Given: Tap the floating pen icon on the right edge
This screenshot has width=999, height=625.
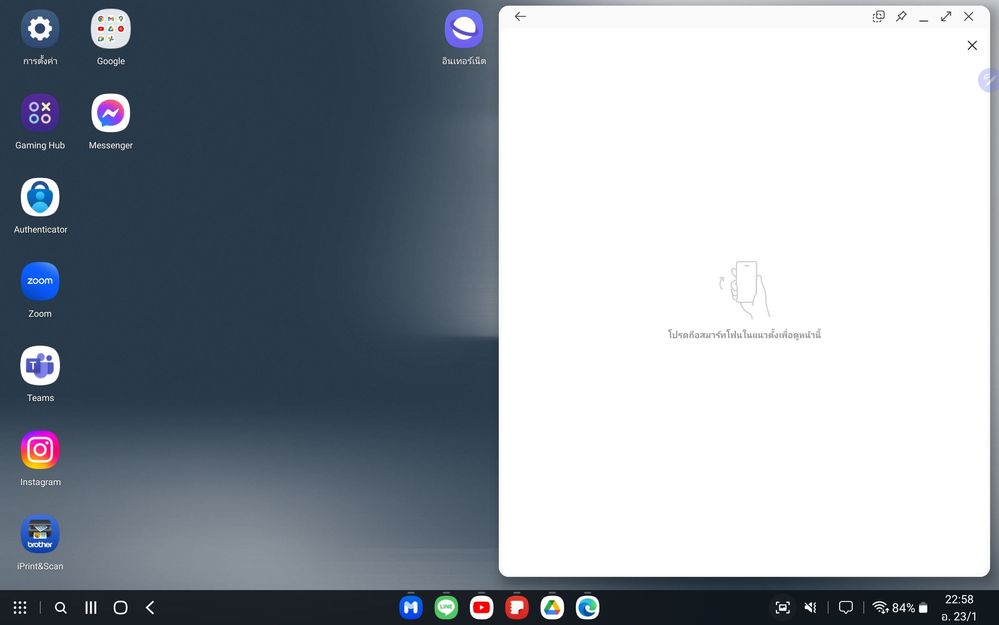Looking at the screenshot, I should [989, 80].
